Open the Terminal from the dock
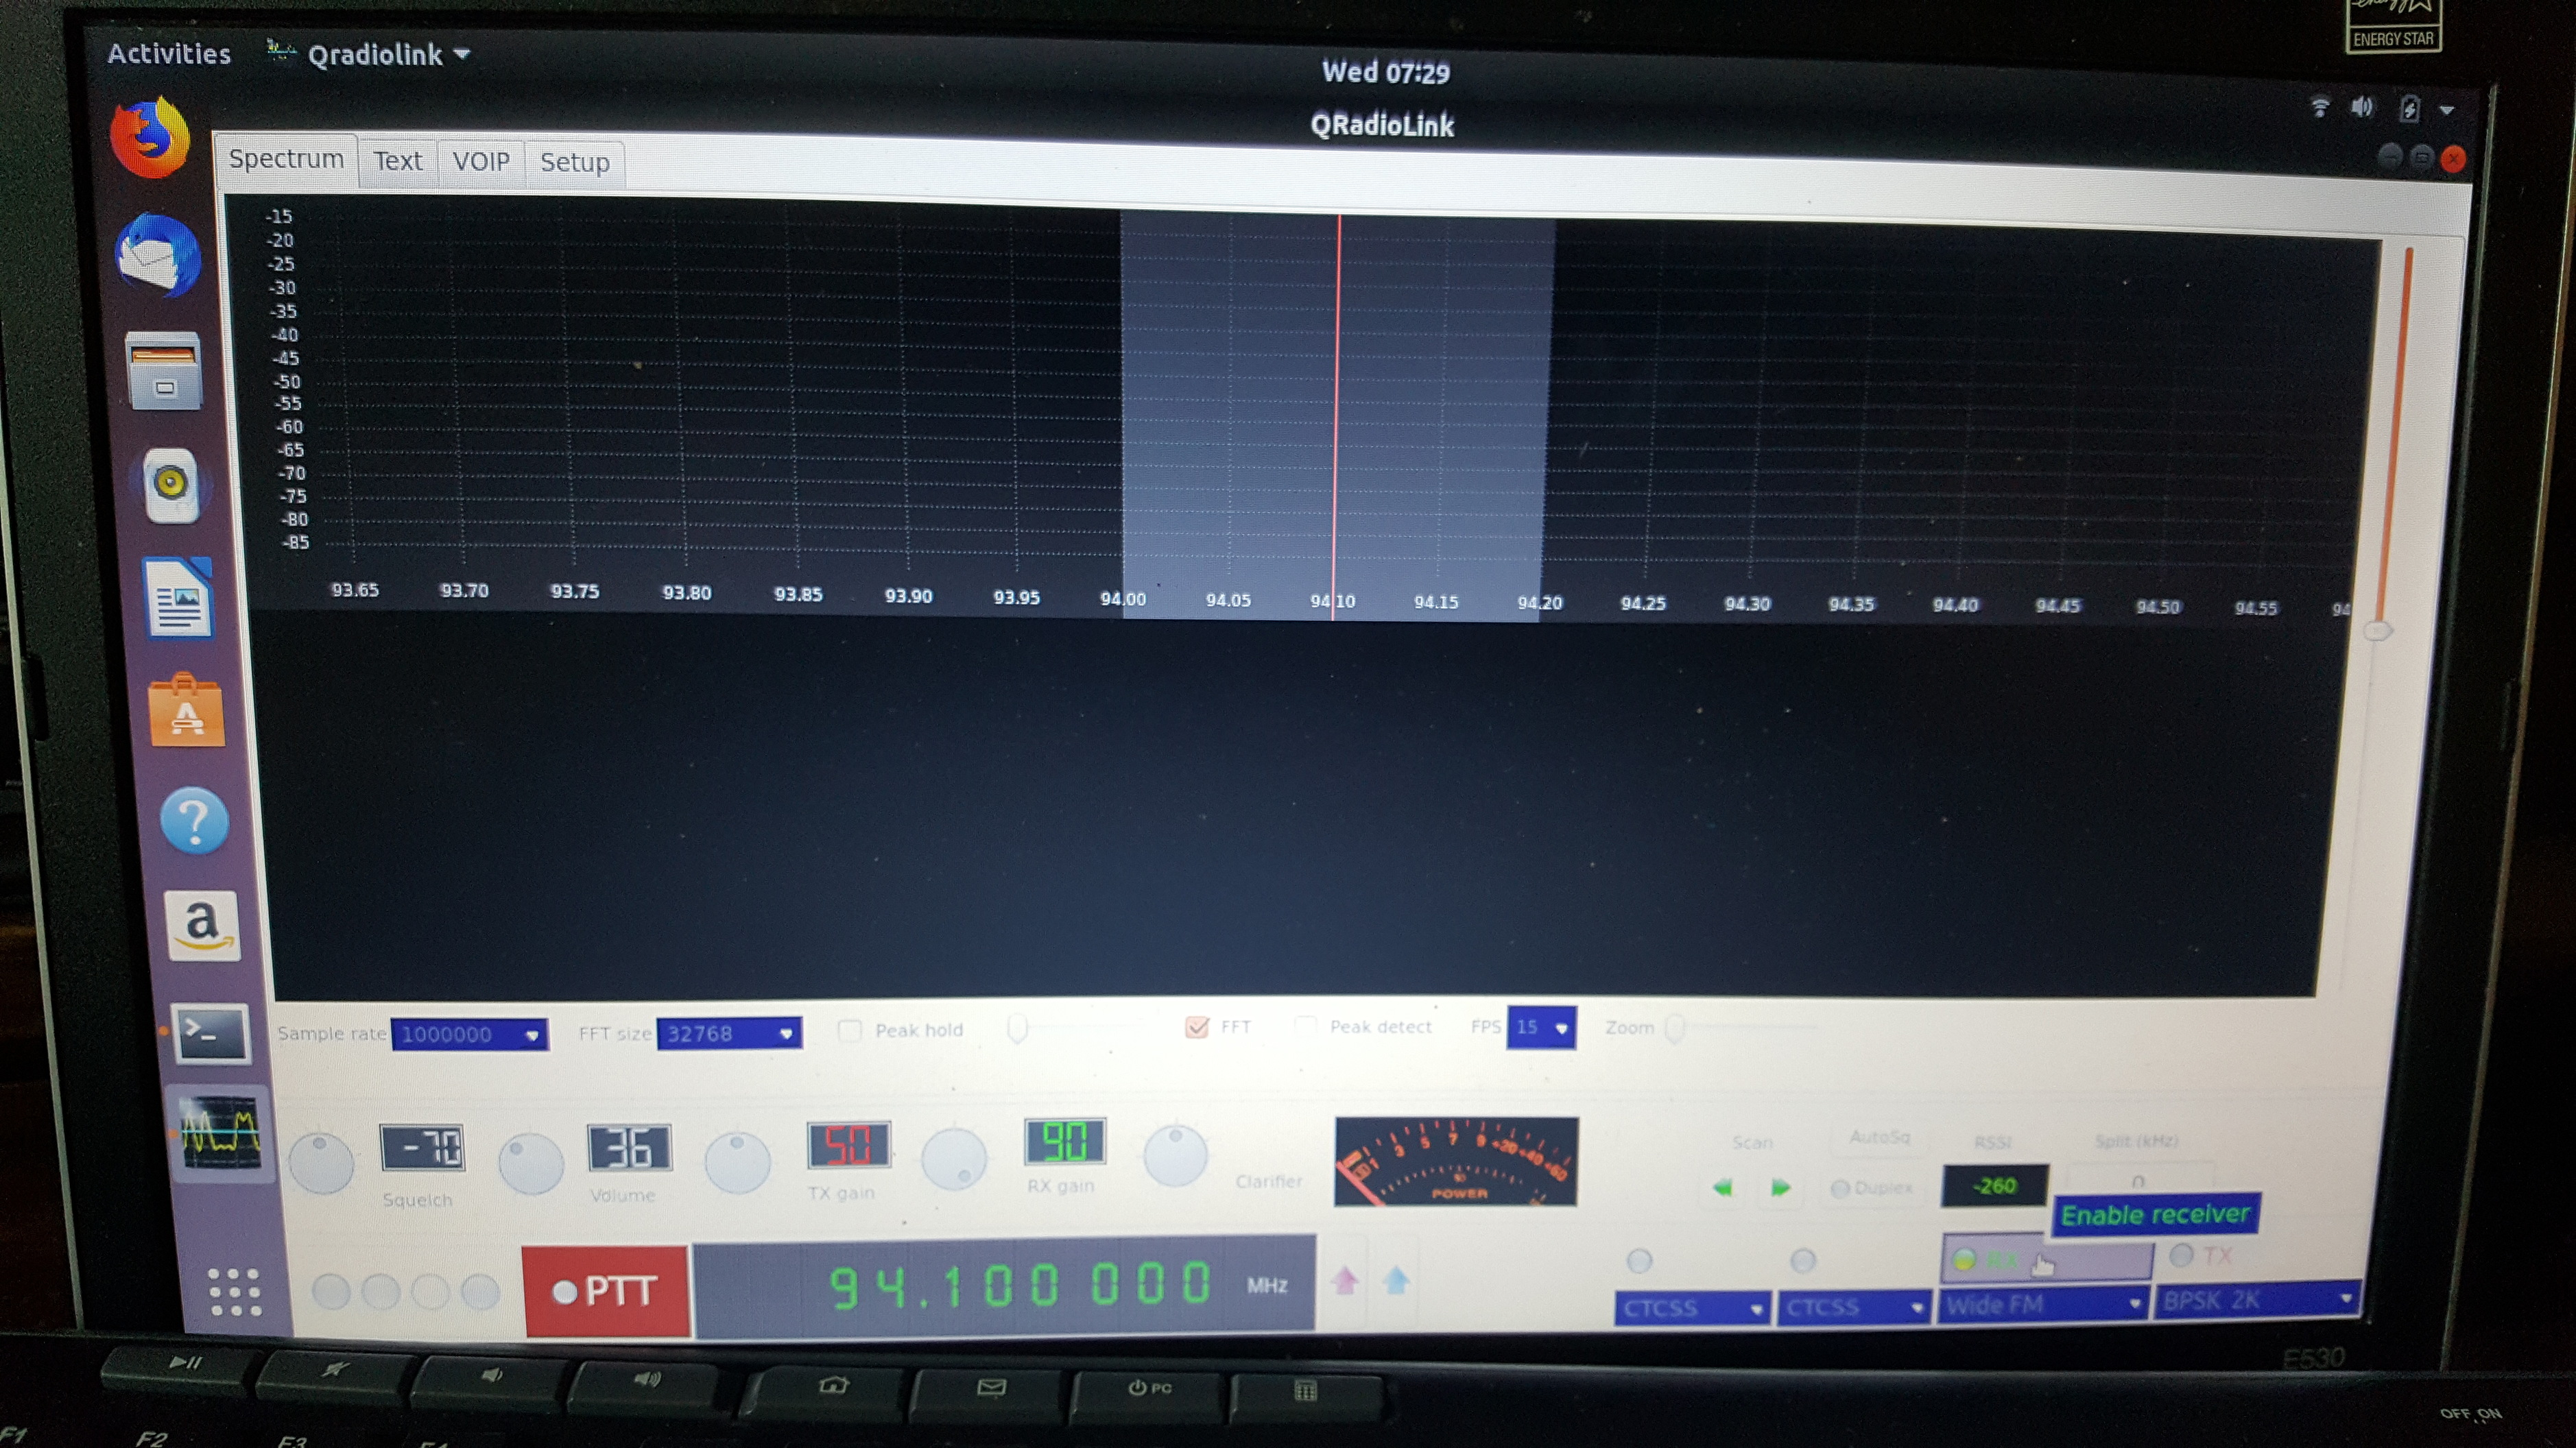2576x1448 pixels. 210,1033
